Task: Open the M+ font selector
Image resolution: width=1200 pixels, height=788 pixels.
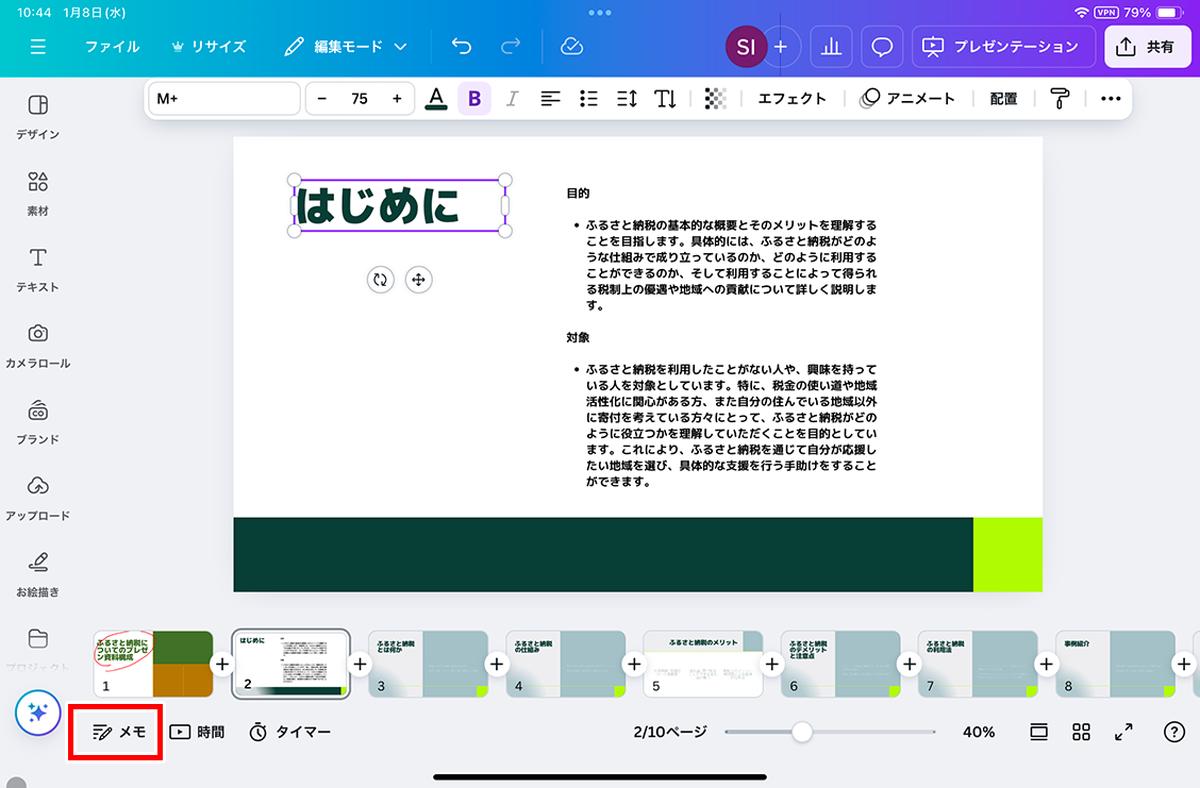Action: click(x=224, y=98)
